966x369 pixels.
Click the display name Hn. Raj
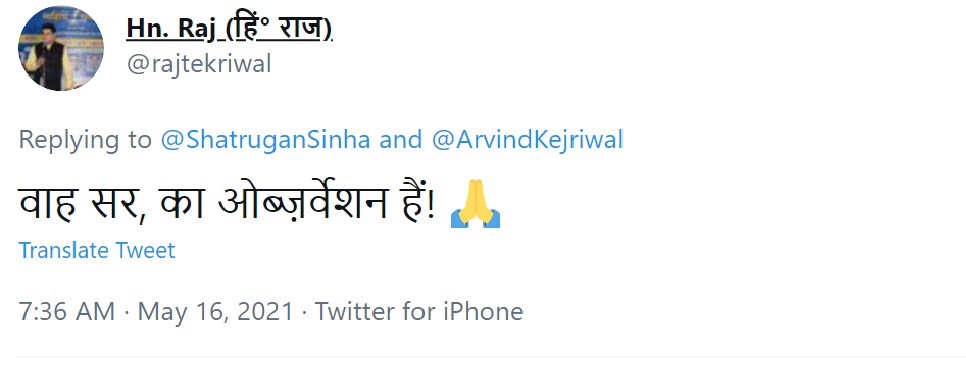171,28
